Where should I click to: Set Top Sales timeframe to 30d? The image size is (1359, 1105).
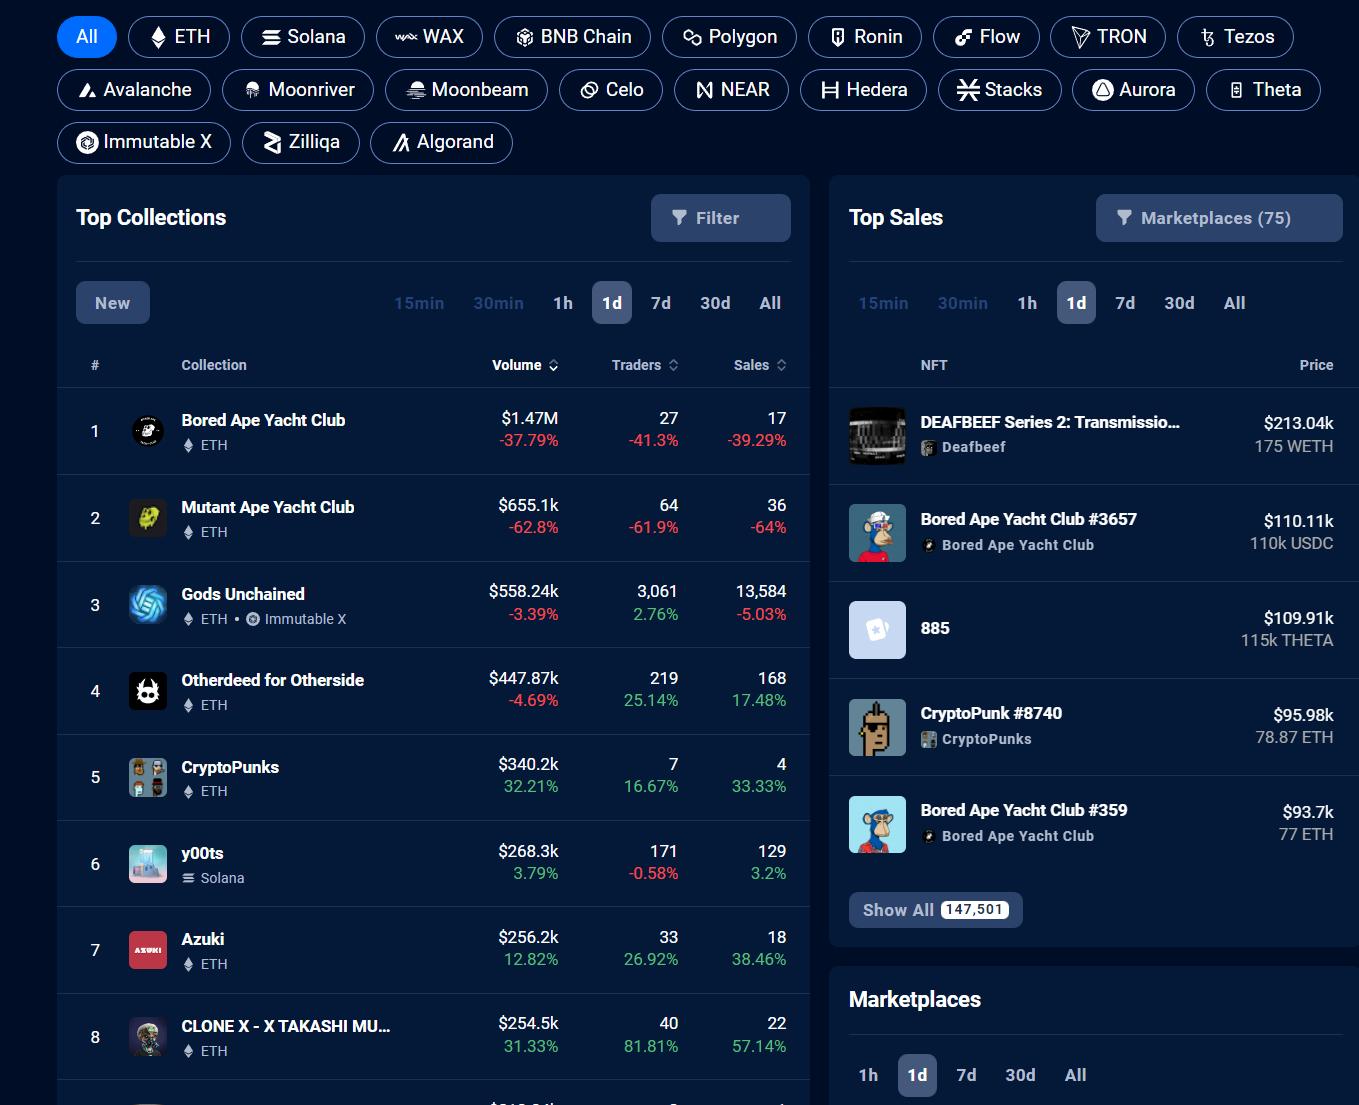tap(1179, 303)
